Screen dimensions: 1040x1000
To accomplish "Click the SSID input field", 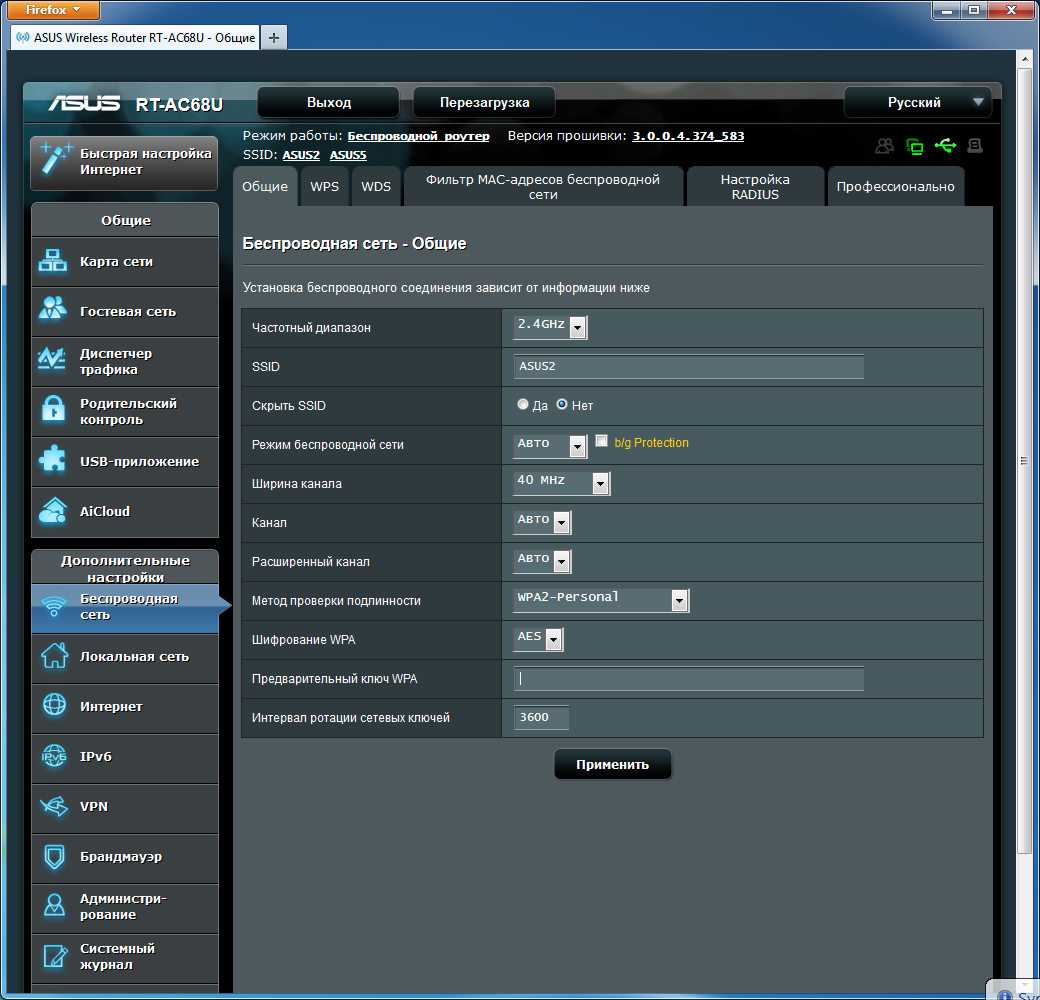I will coord(688,366).
